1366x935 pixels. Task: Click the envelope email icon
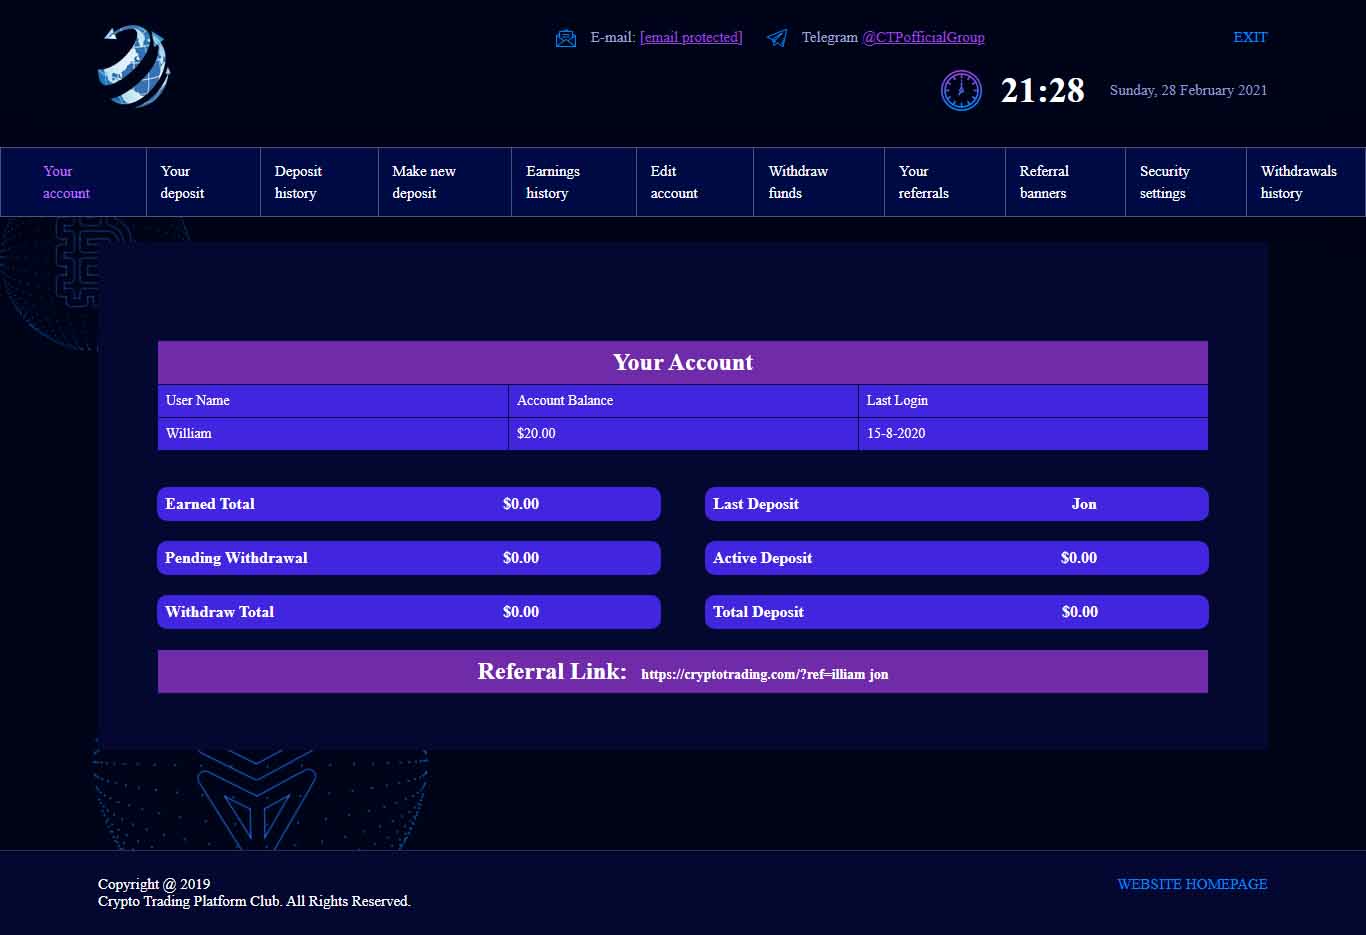(566, 38)
